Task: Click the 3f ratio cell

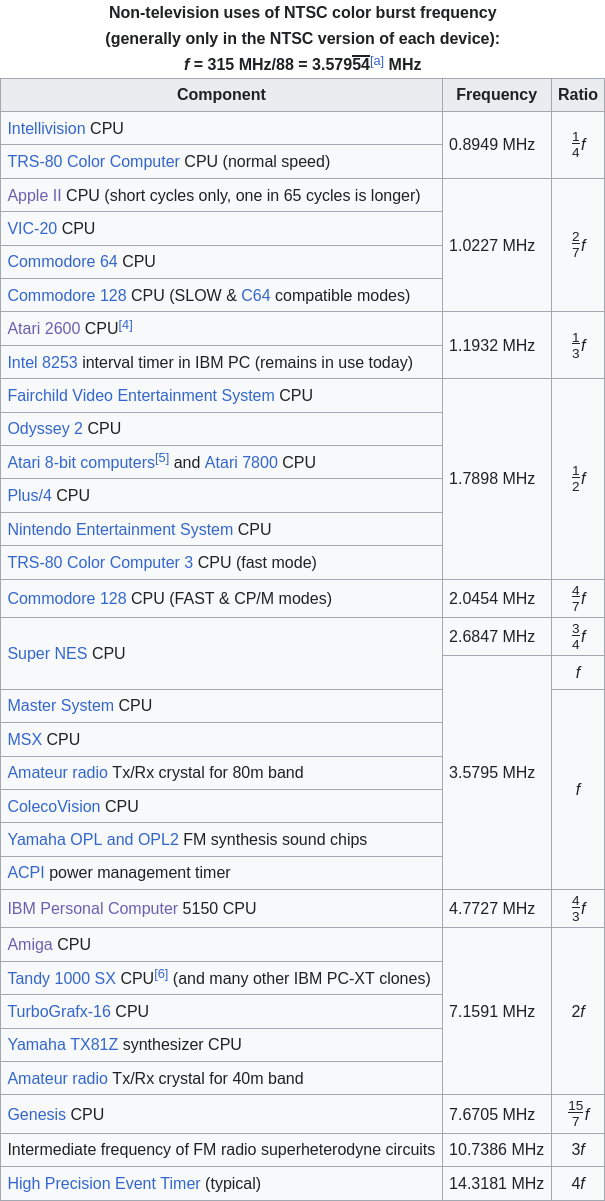Action: click(x=578, y=1149)
